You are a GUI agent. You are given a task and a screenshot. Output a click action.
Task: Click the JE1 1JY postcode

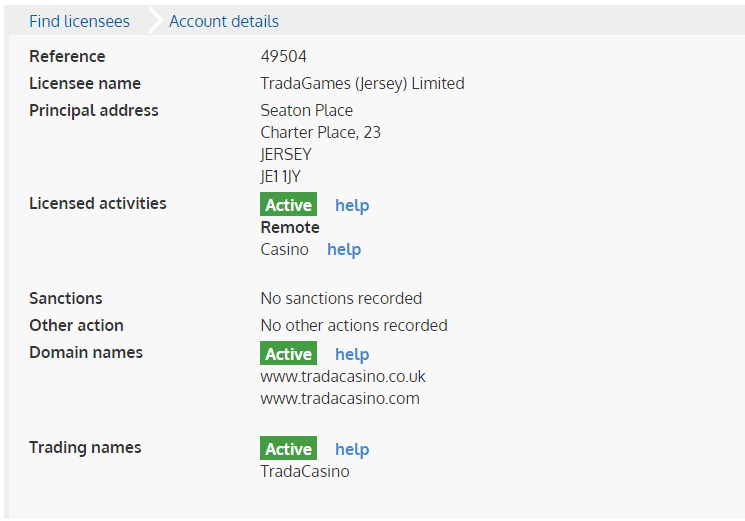point(280,177)
